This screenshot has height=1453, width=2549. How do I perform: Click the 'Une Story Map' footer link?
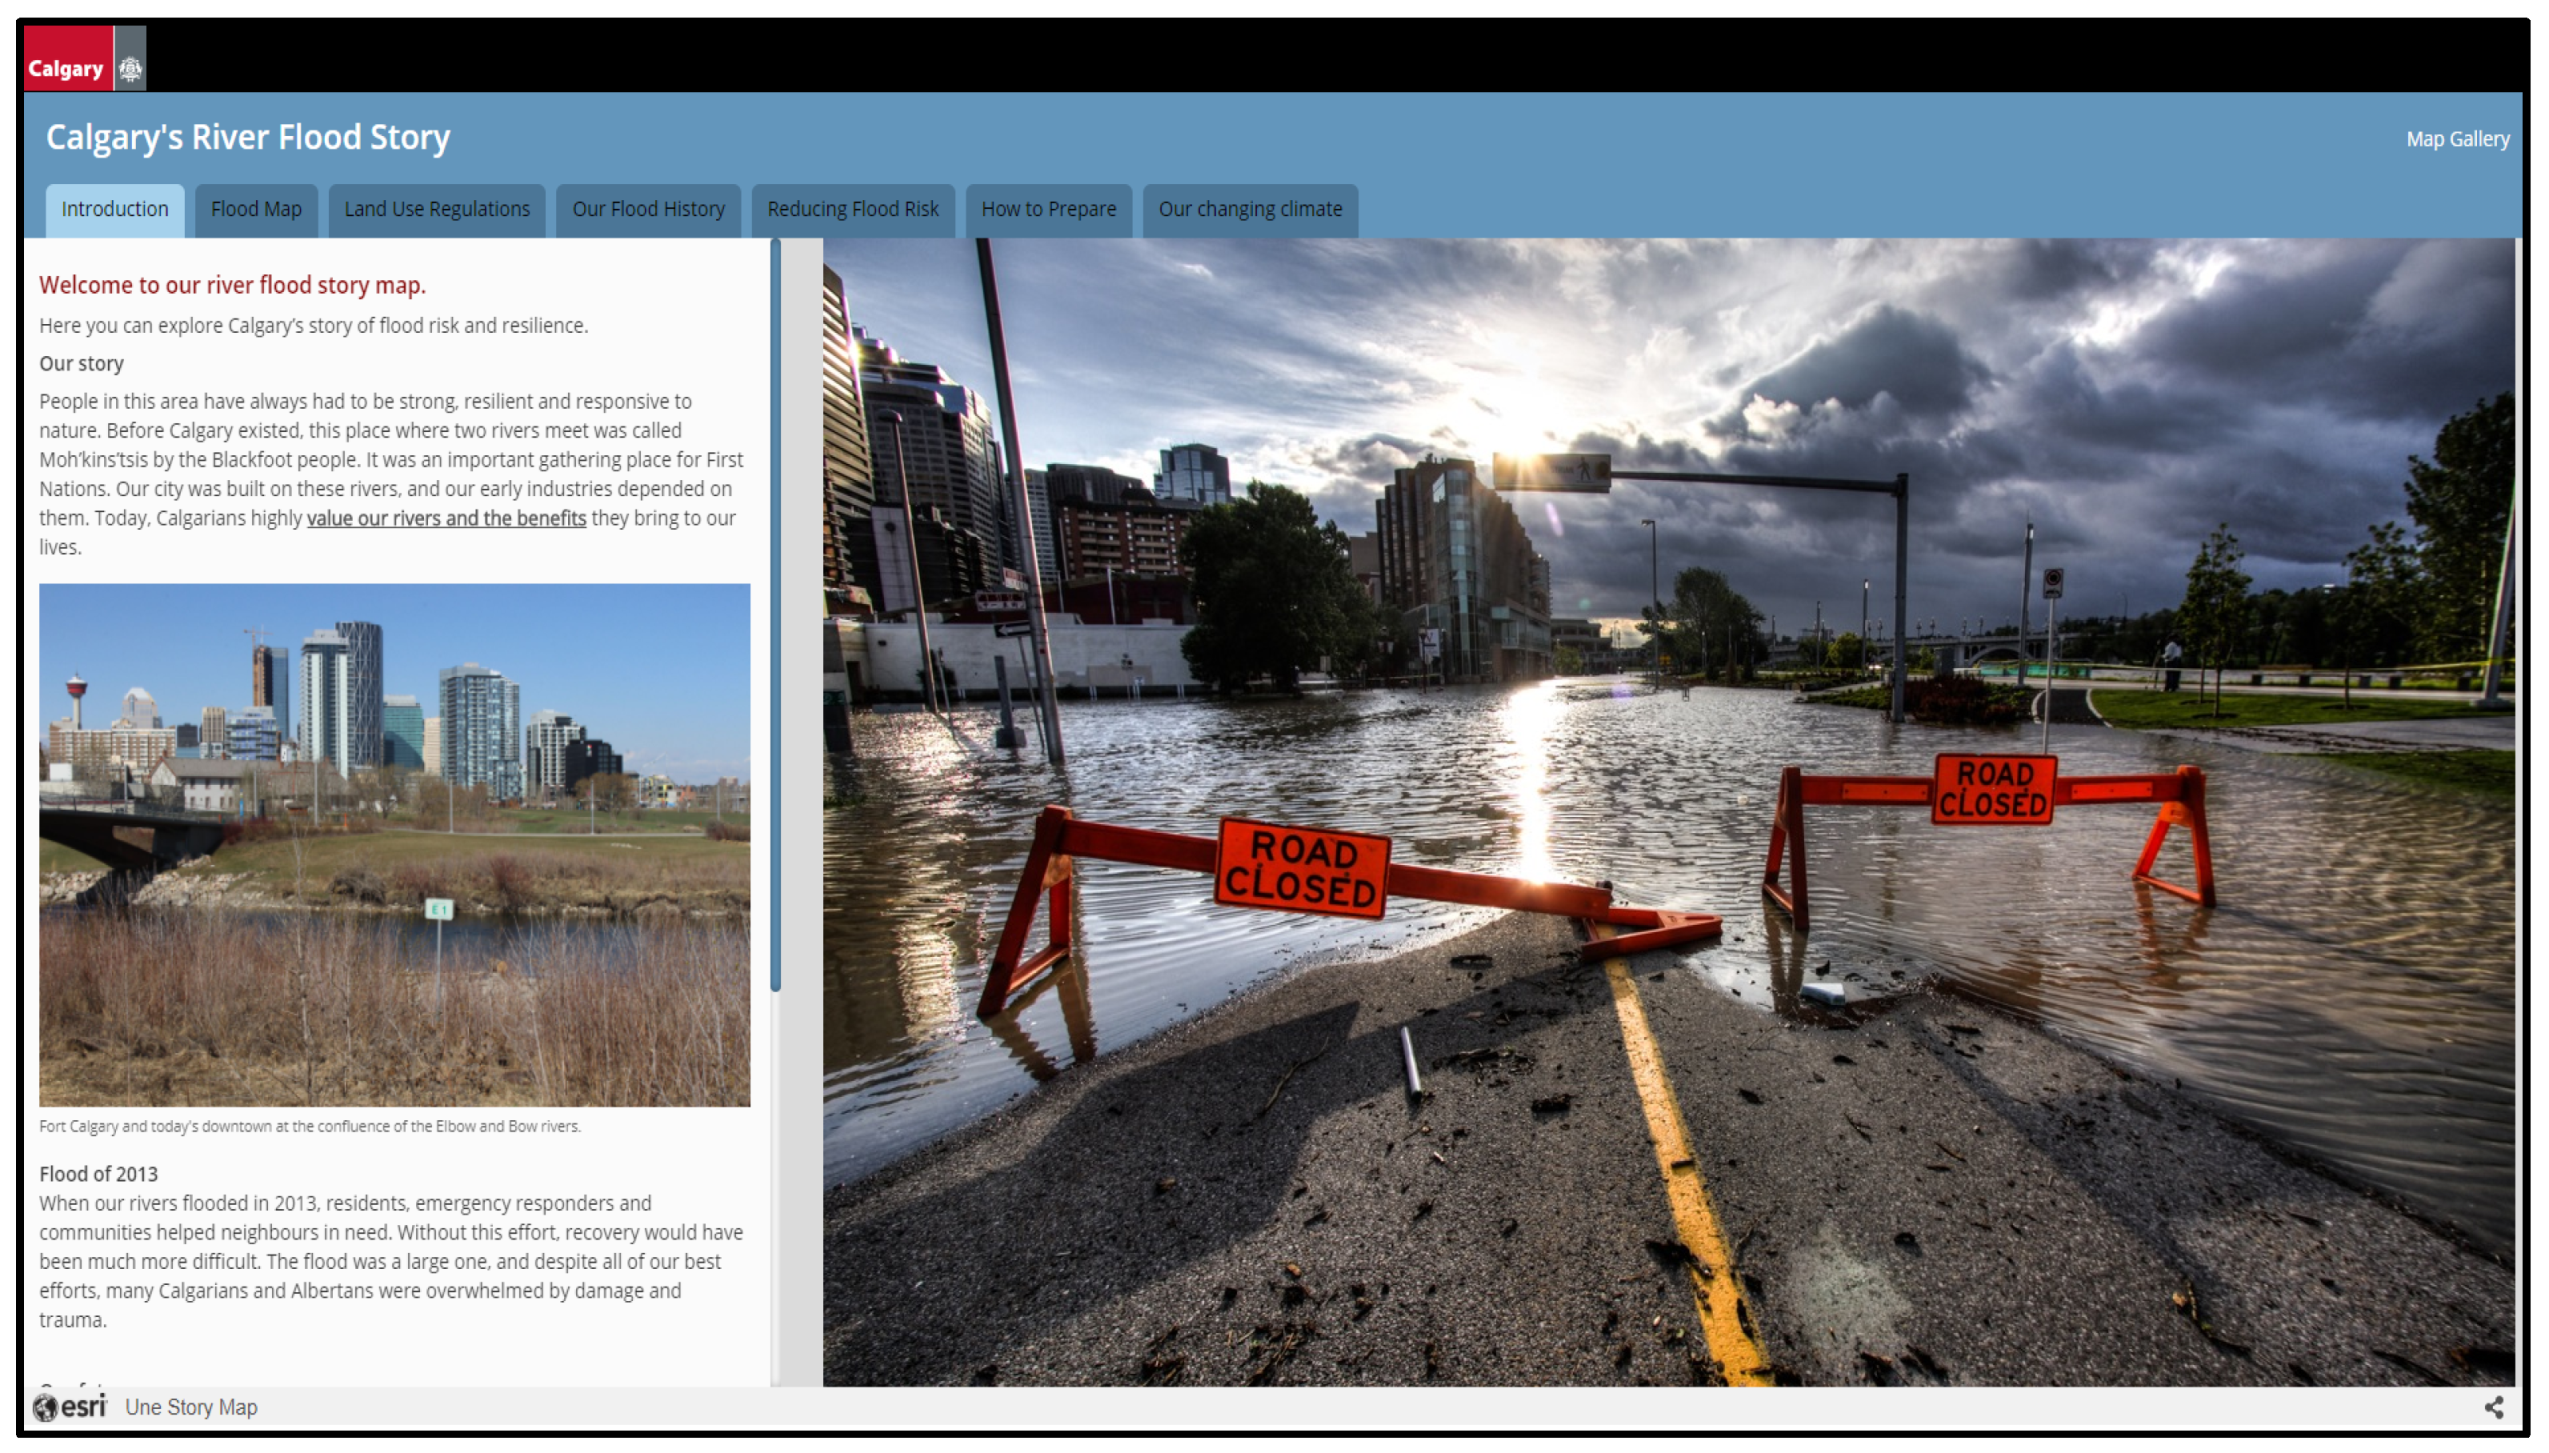pyautogui.click(x=191, y=1406)
